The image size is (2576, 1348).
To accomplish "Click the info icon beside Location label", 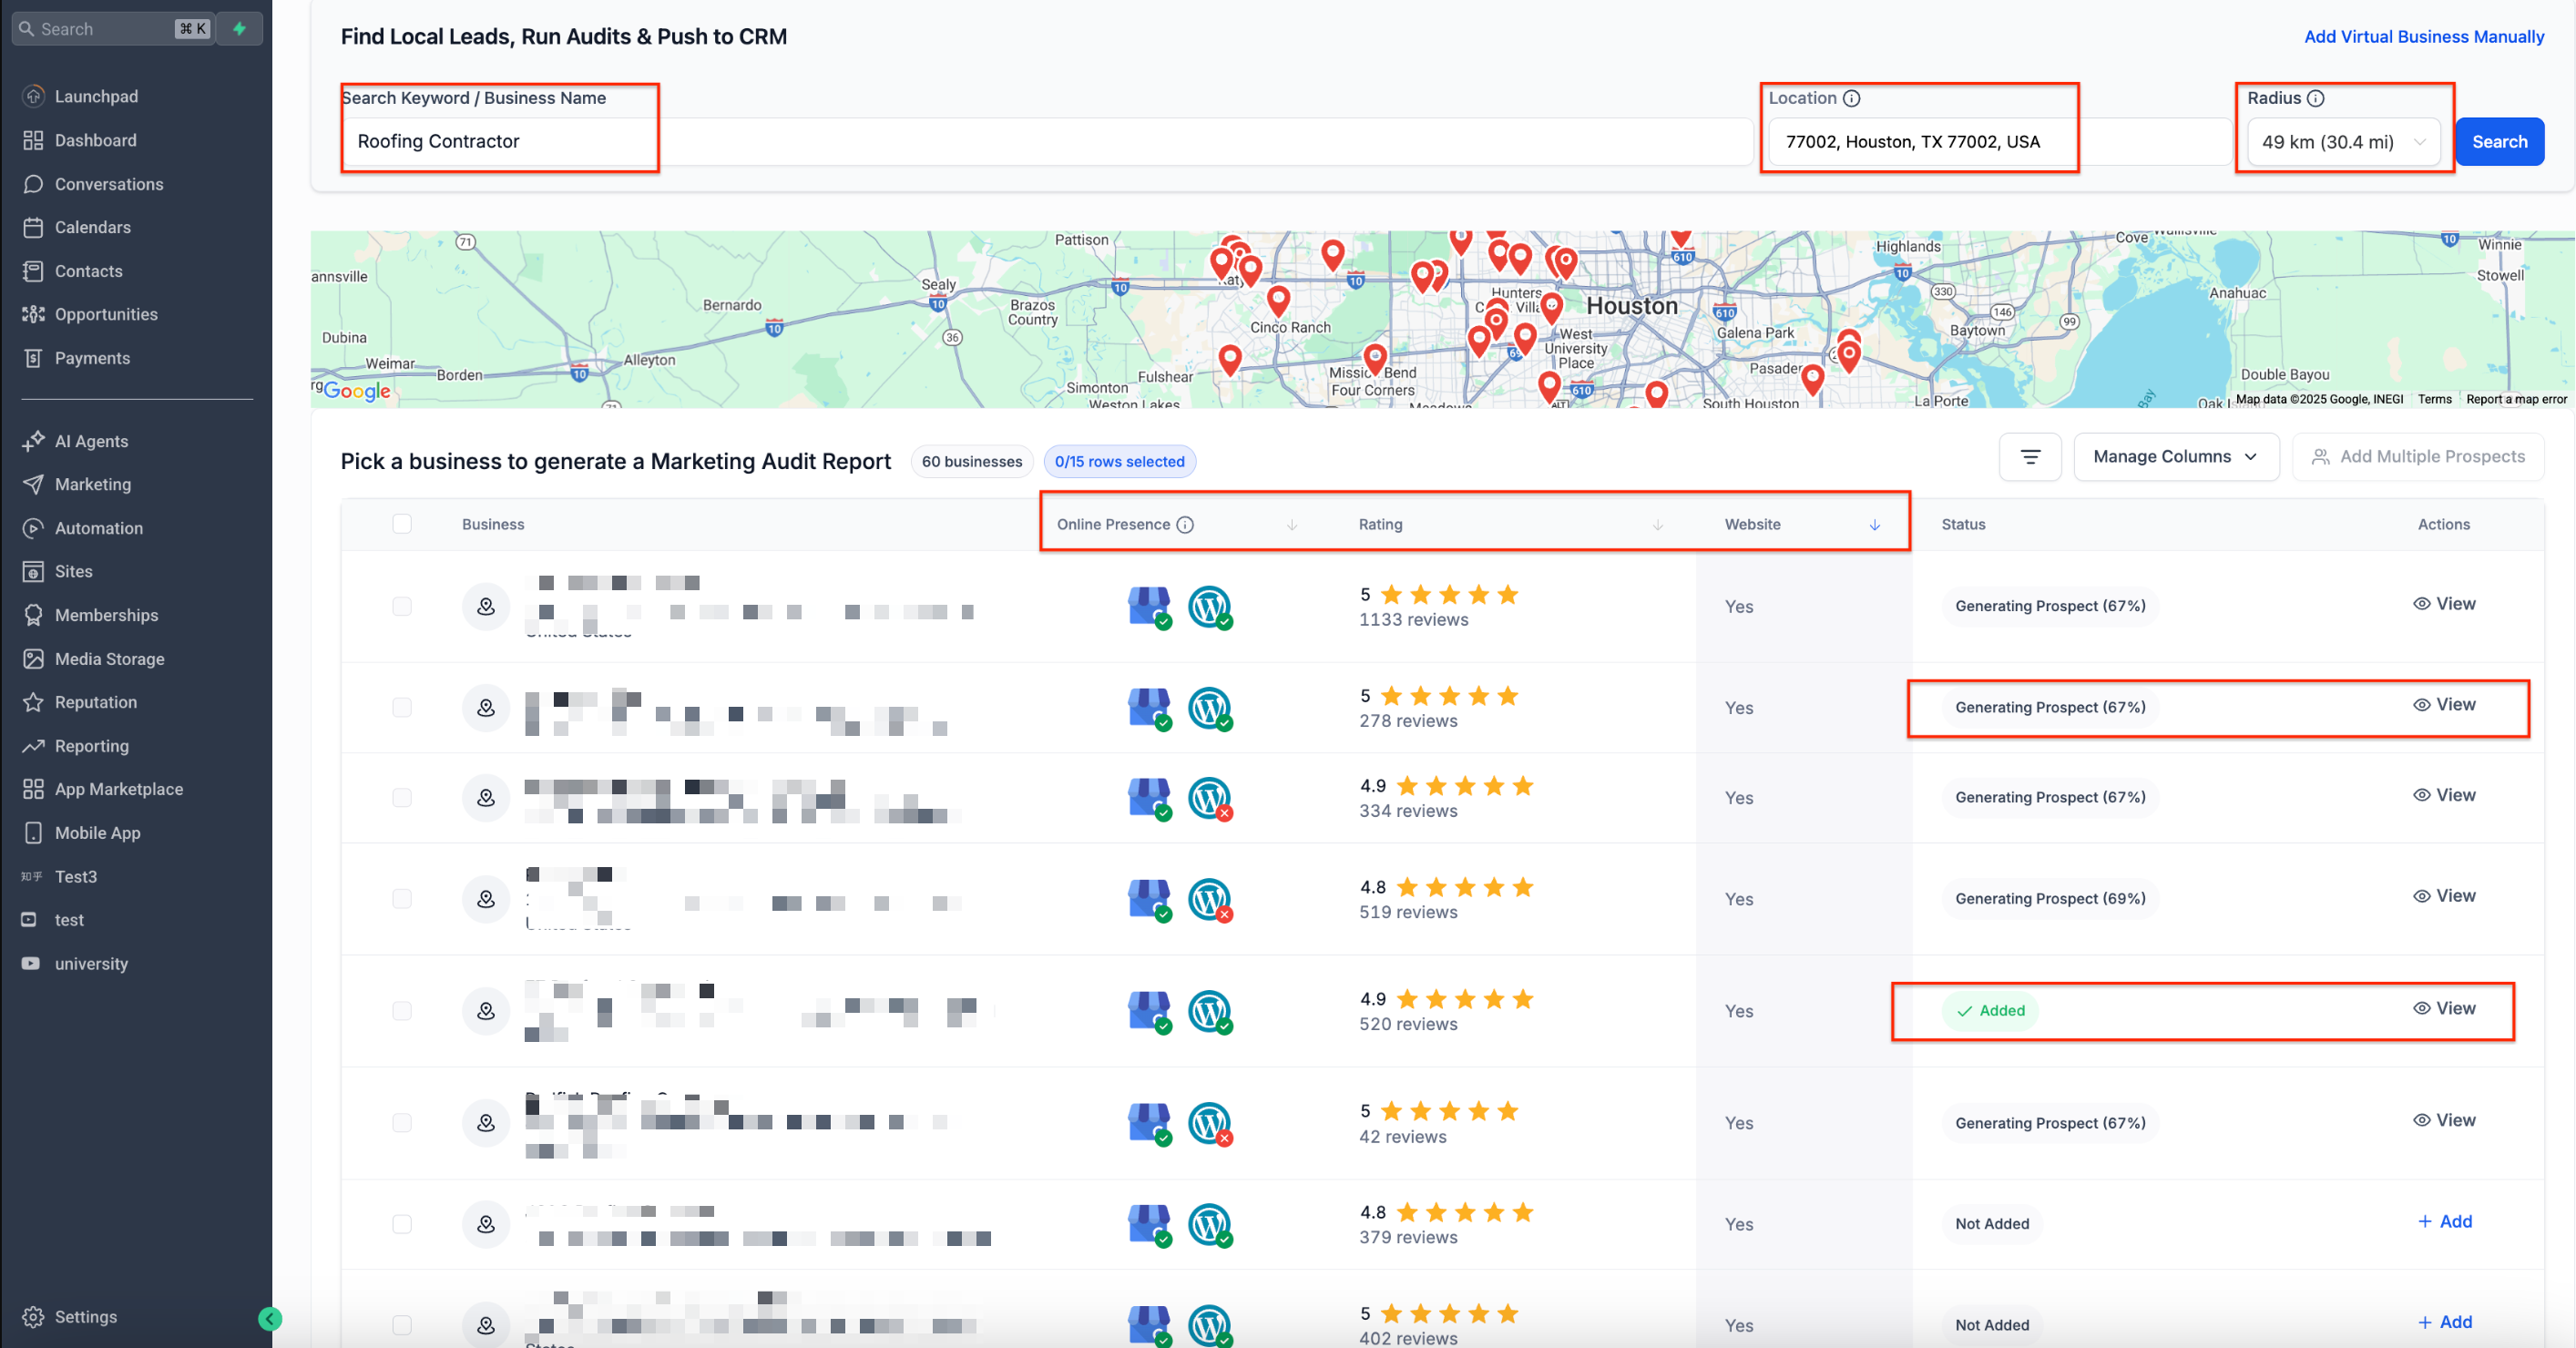I will (x=1851, y=98).
